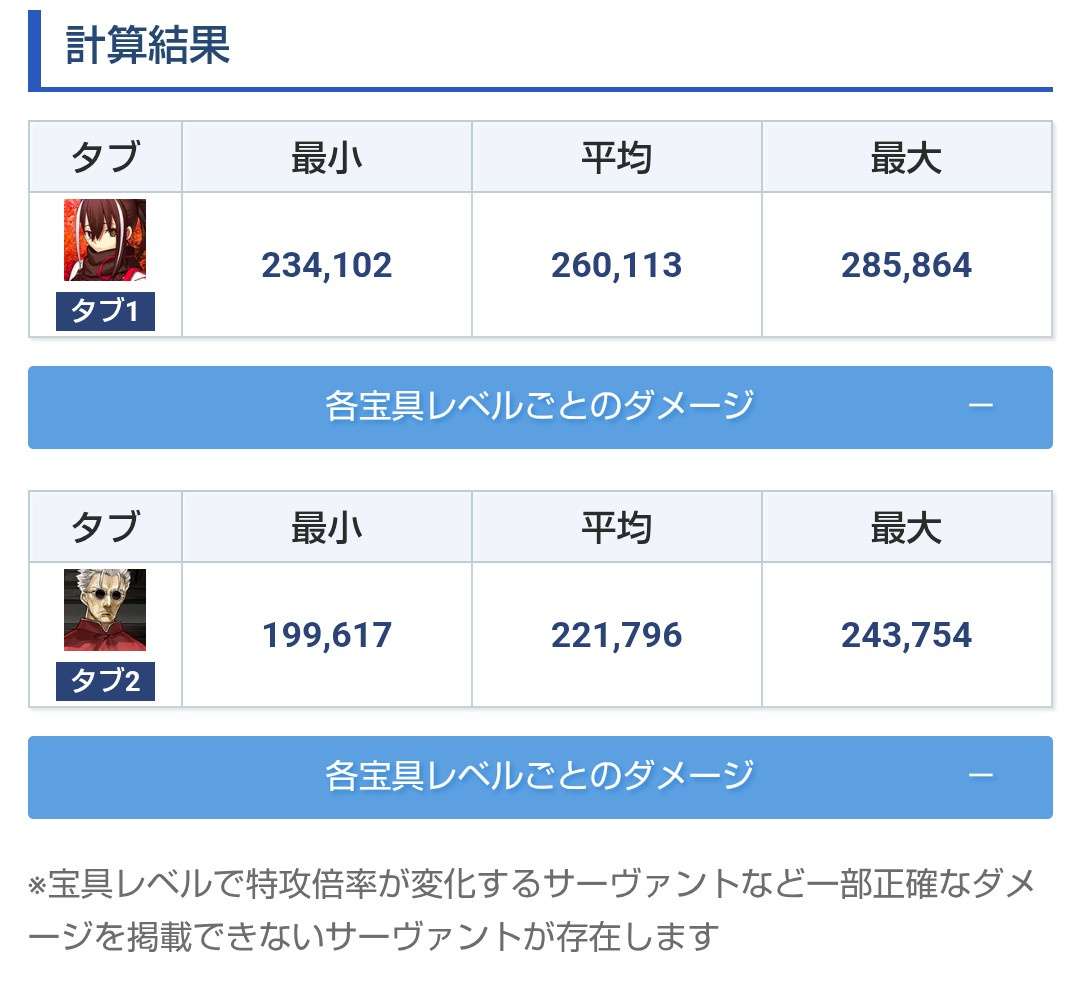Click the sunglasses servant portrait

105,610
